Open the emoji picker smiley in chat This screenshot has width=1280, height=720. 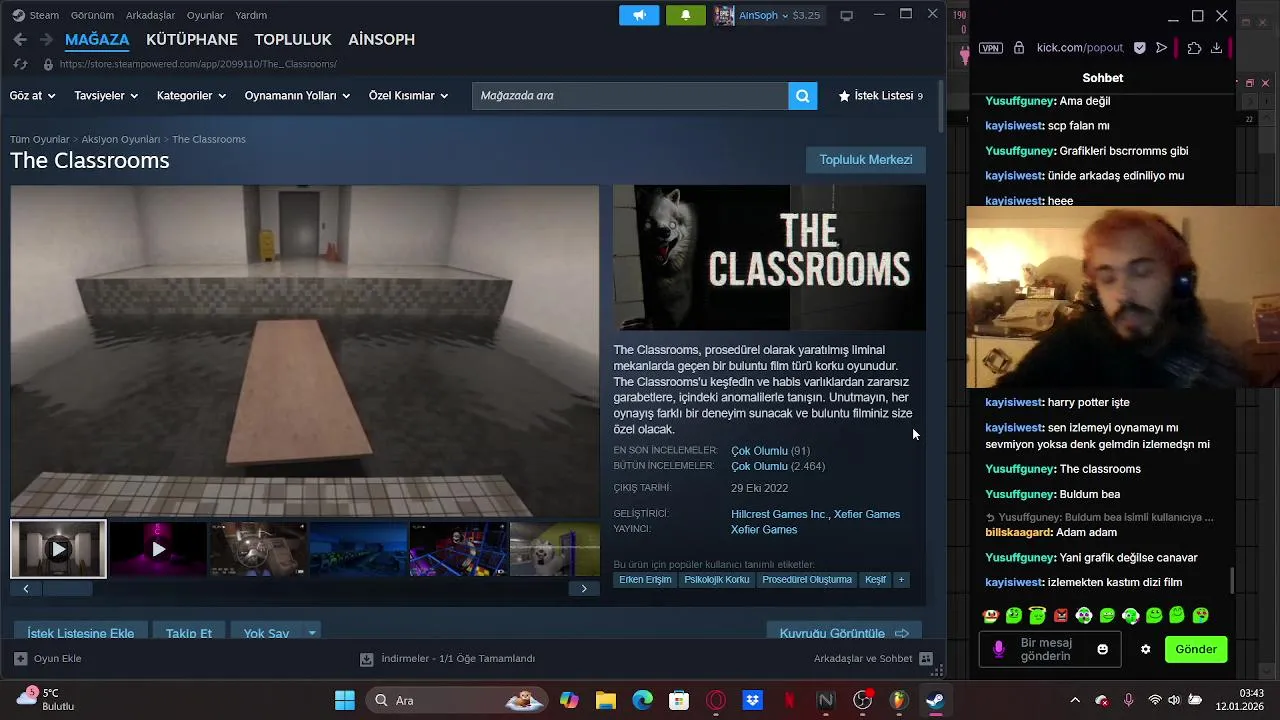point(1102,649)
